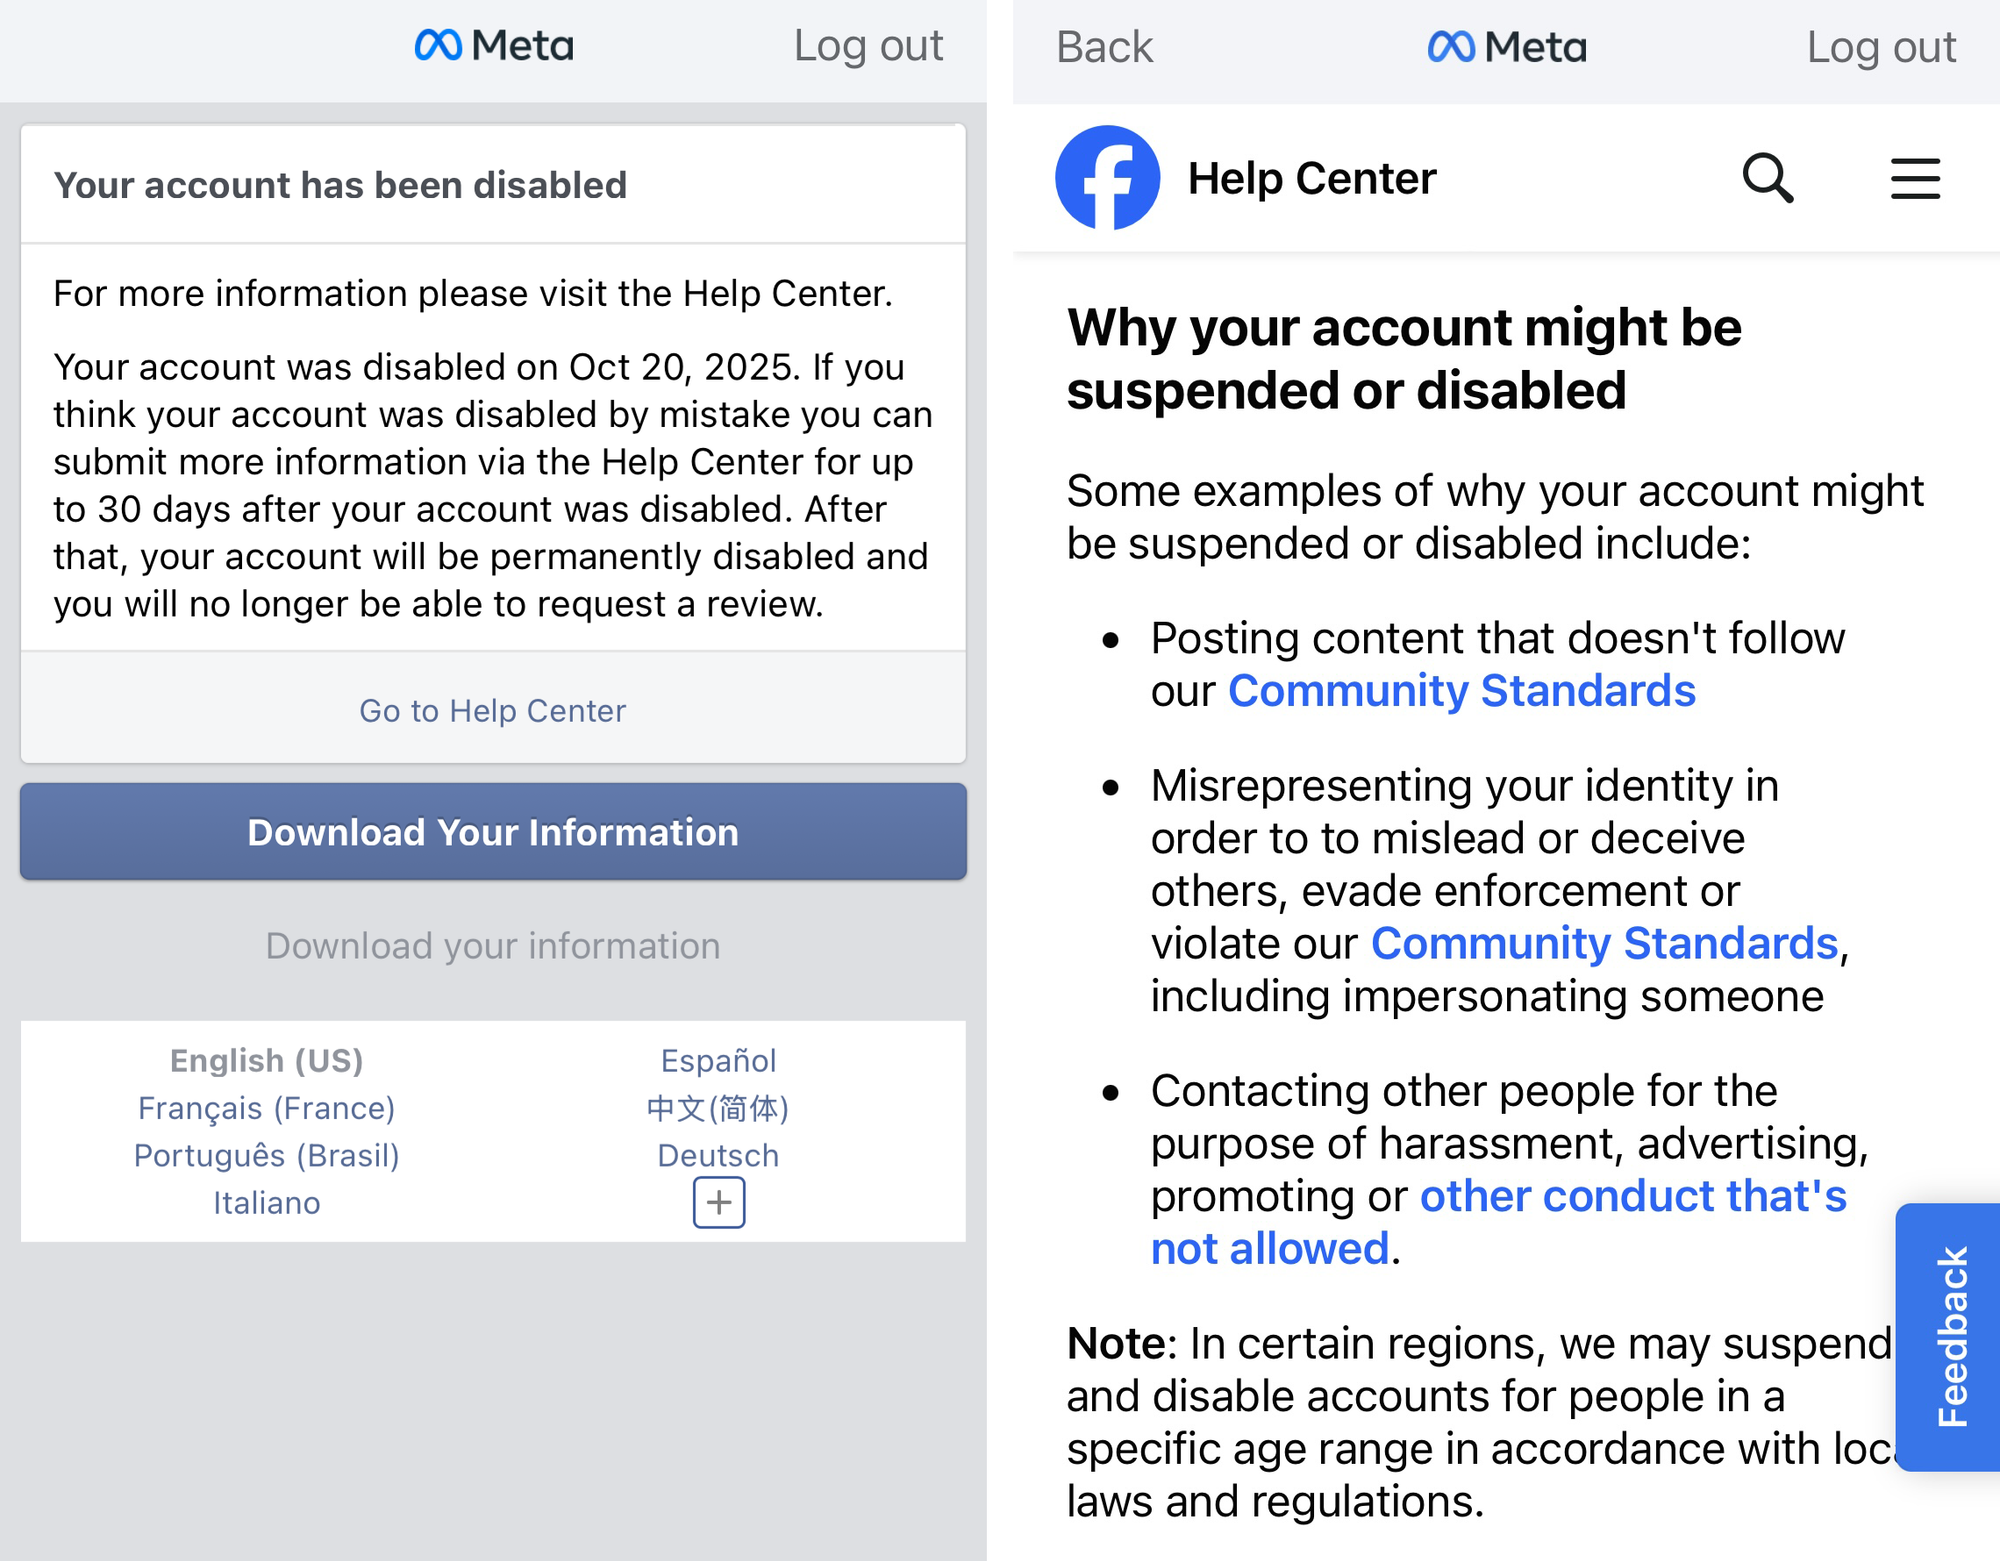The width and height of the screenshot is (2000, 1561).
Task: Switch language to Português (Brasil)
Action: pyautogui.click(x=267, y=1155)
